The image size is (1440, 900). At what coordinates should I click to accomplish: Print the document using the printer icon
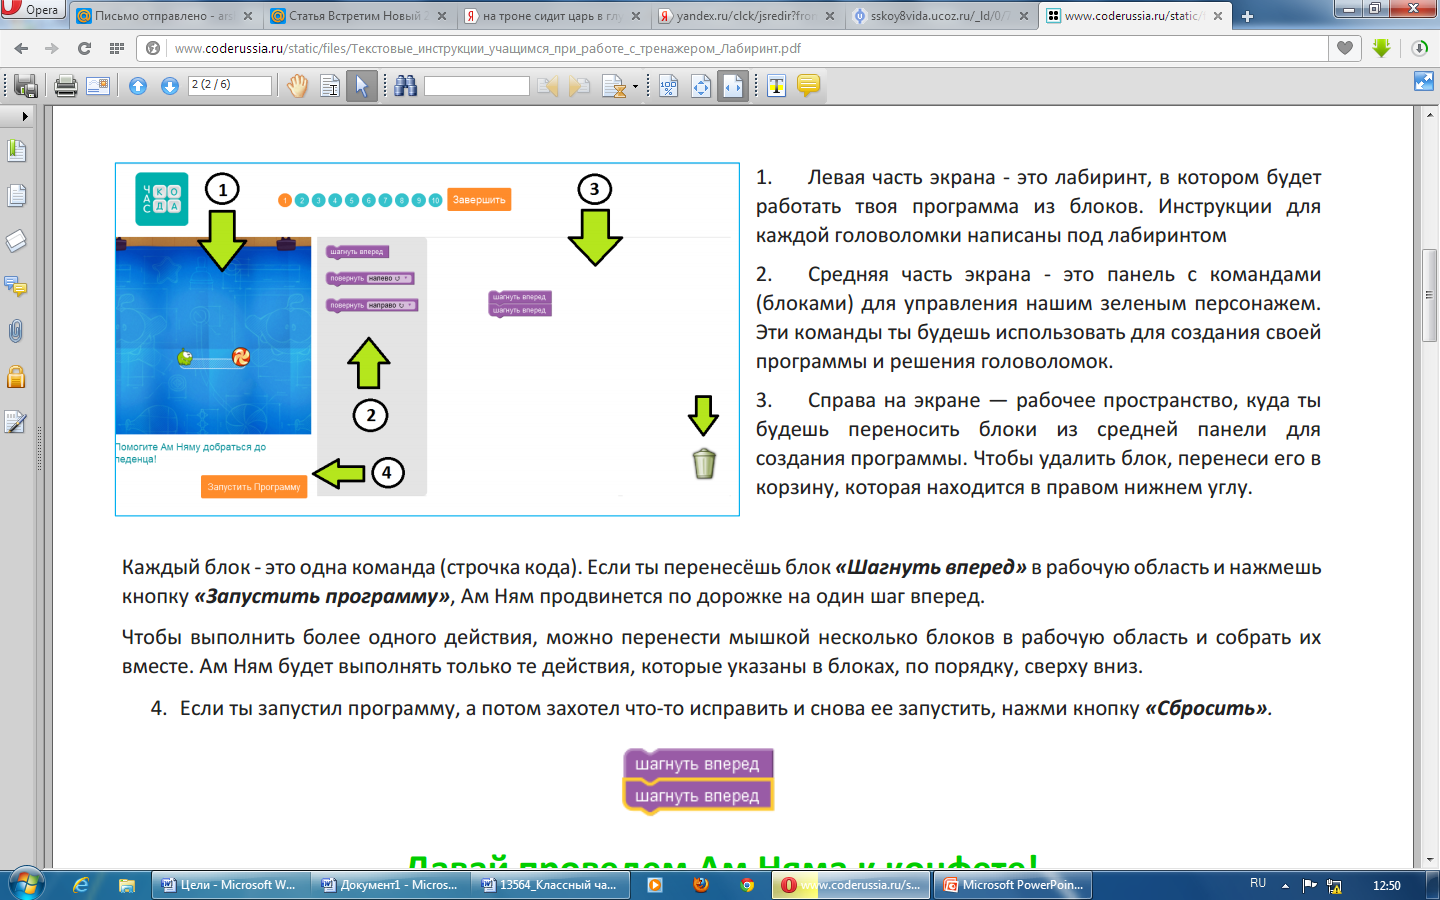(x=66, y=86)
